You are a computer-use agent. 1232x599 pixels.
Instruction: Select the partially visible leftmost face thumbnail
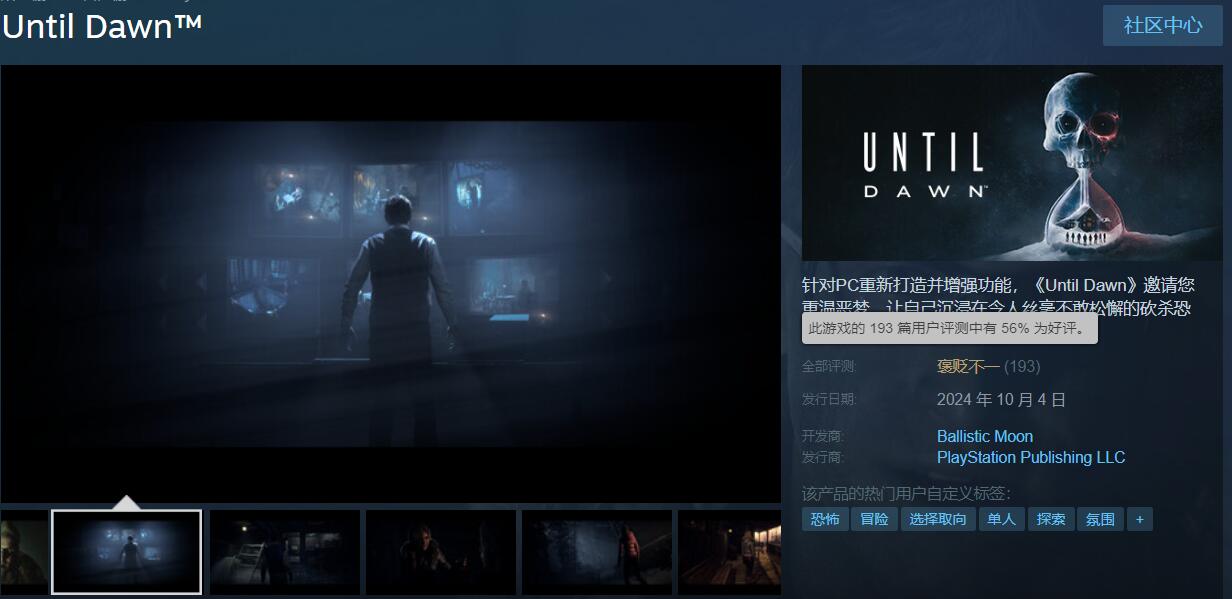pyautogui.click(x=23, y=552)
